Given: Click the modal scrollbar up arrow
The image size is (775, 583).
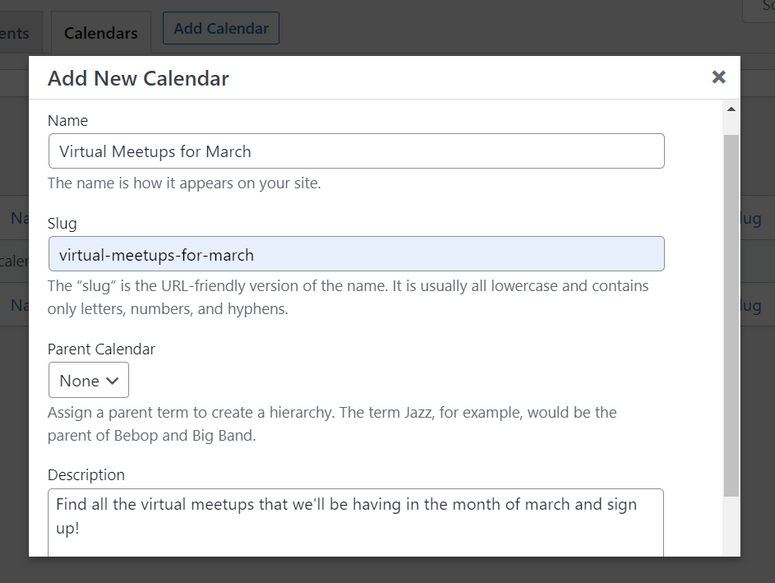Looking at the screenshot, I should click(731, 109).
